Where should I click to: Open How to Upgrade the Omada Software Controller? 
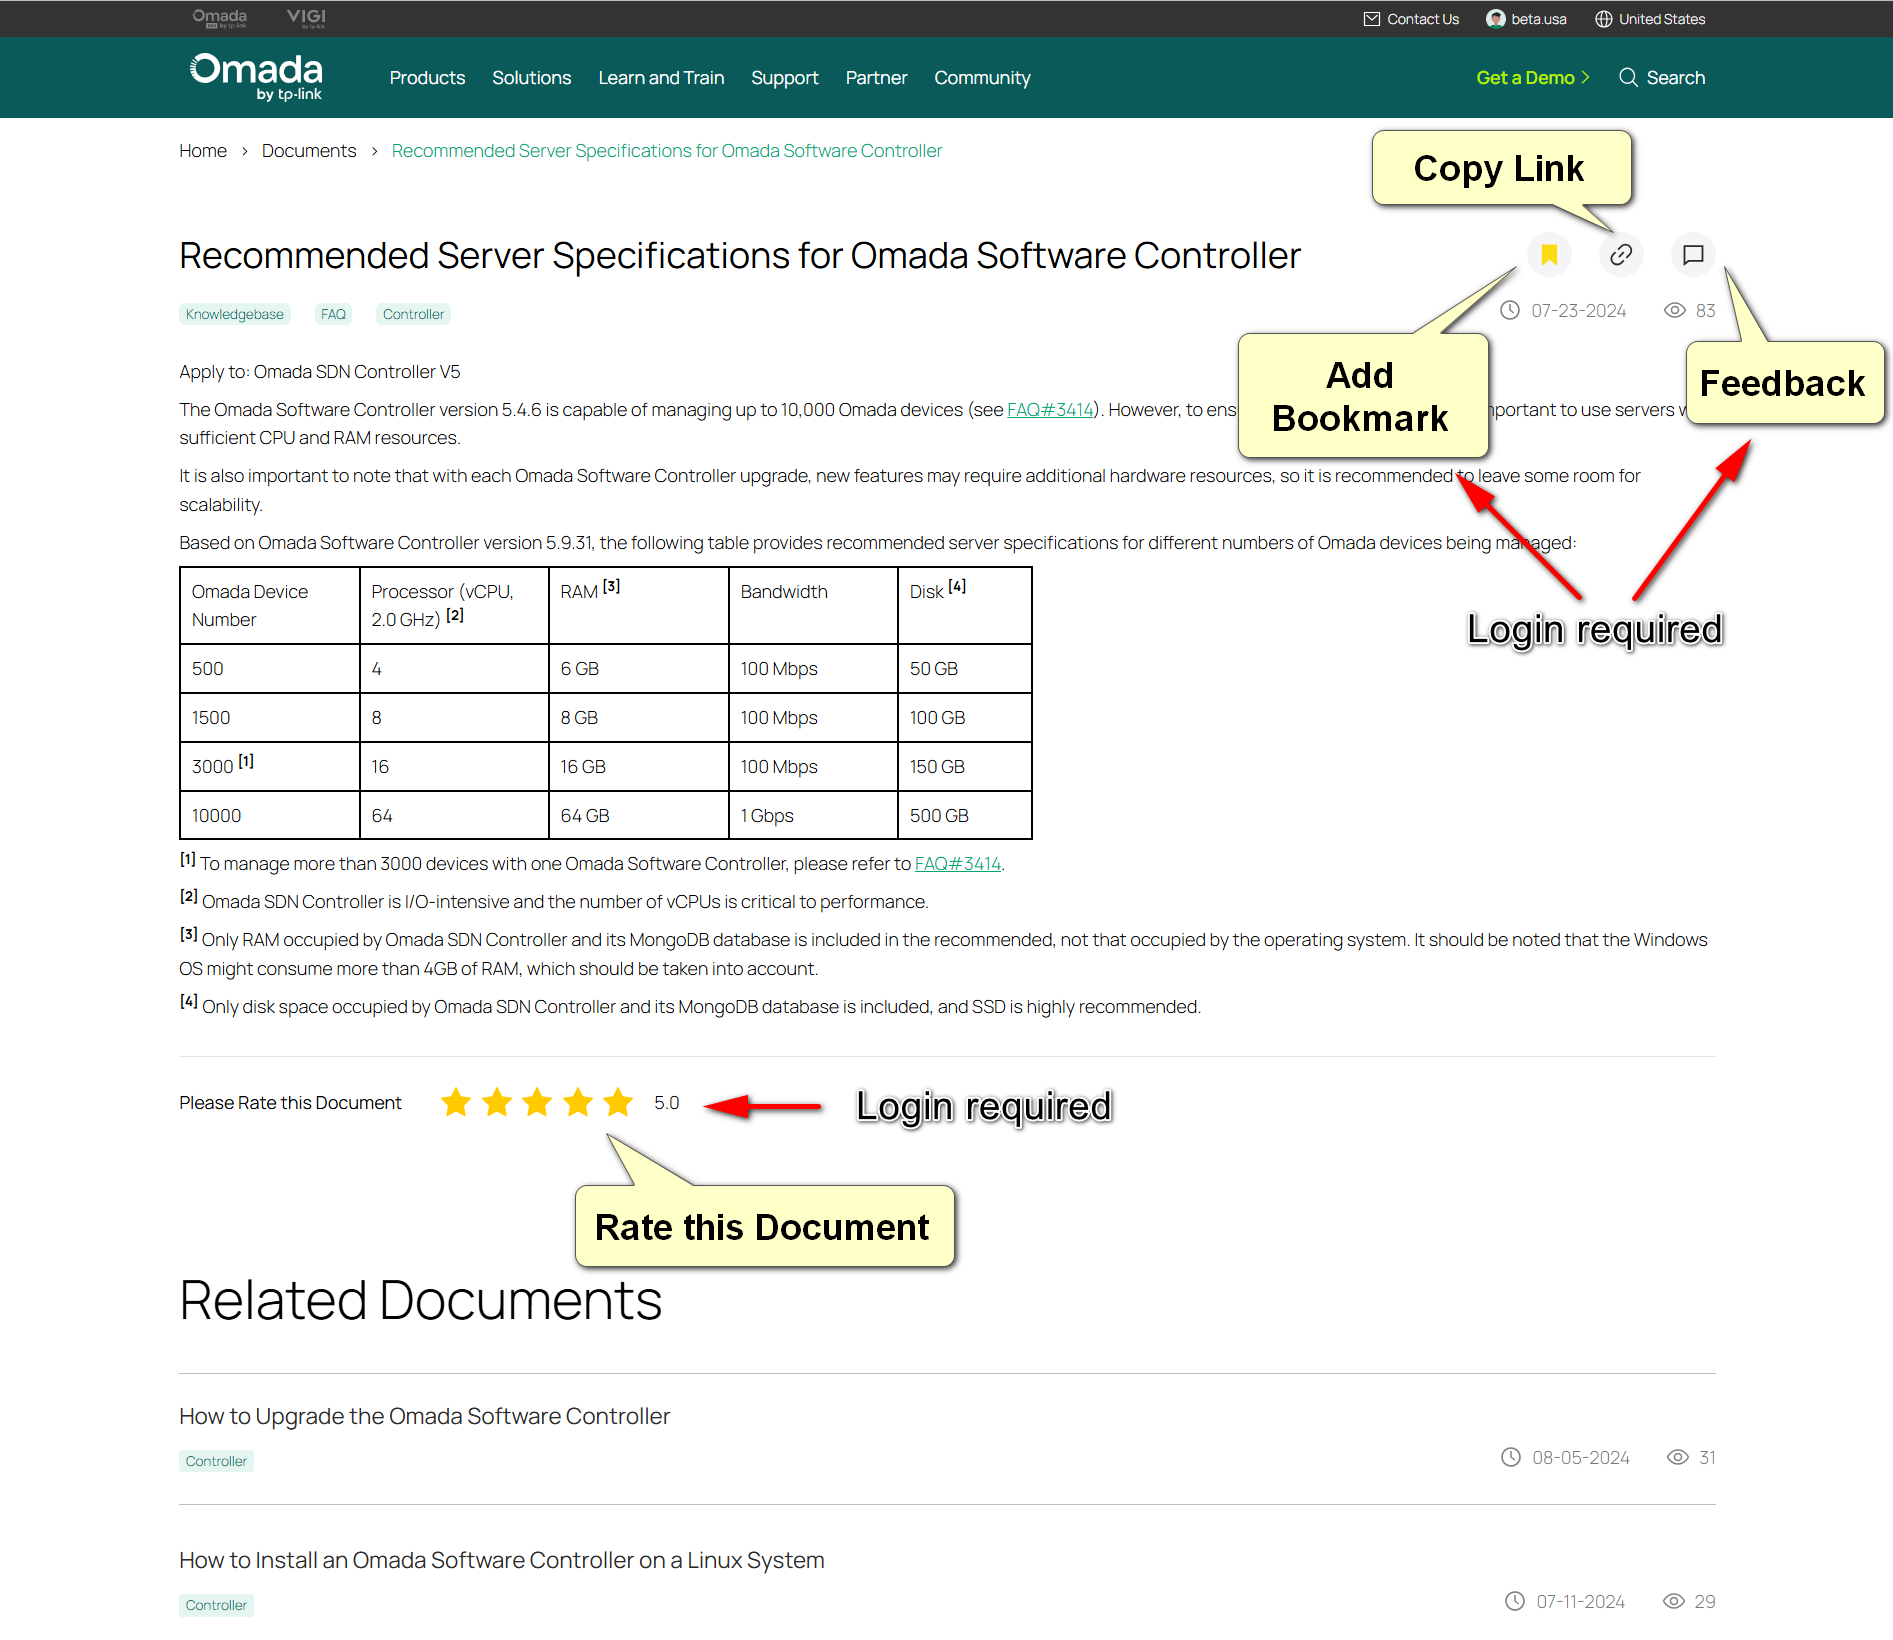[424, 1416]
